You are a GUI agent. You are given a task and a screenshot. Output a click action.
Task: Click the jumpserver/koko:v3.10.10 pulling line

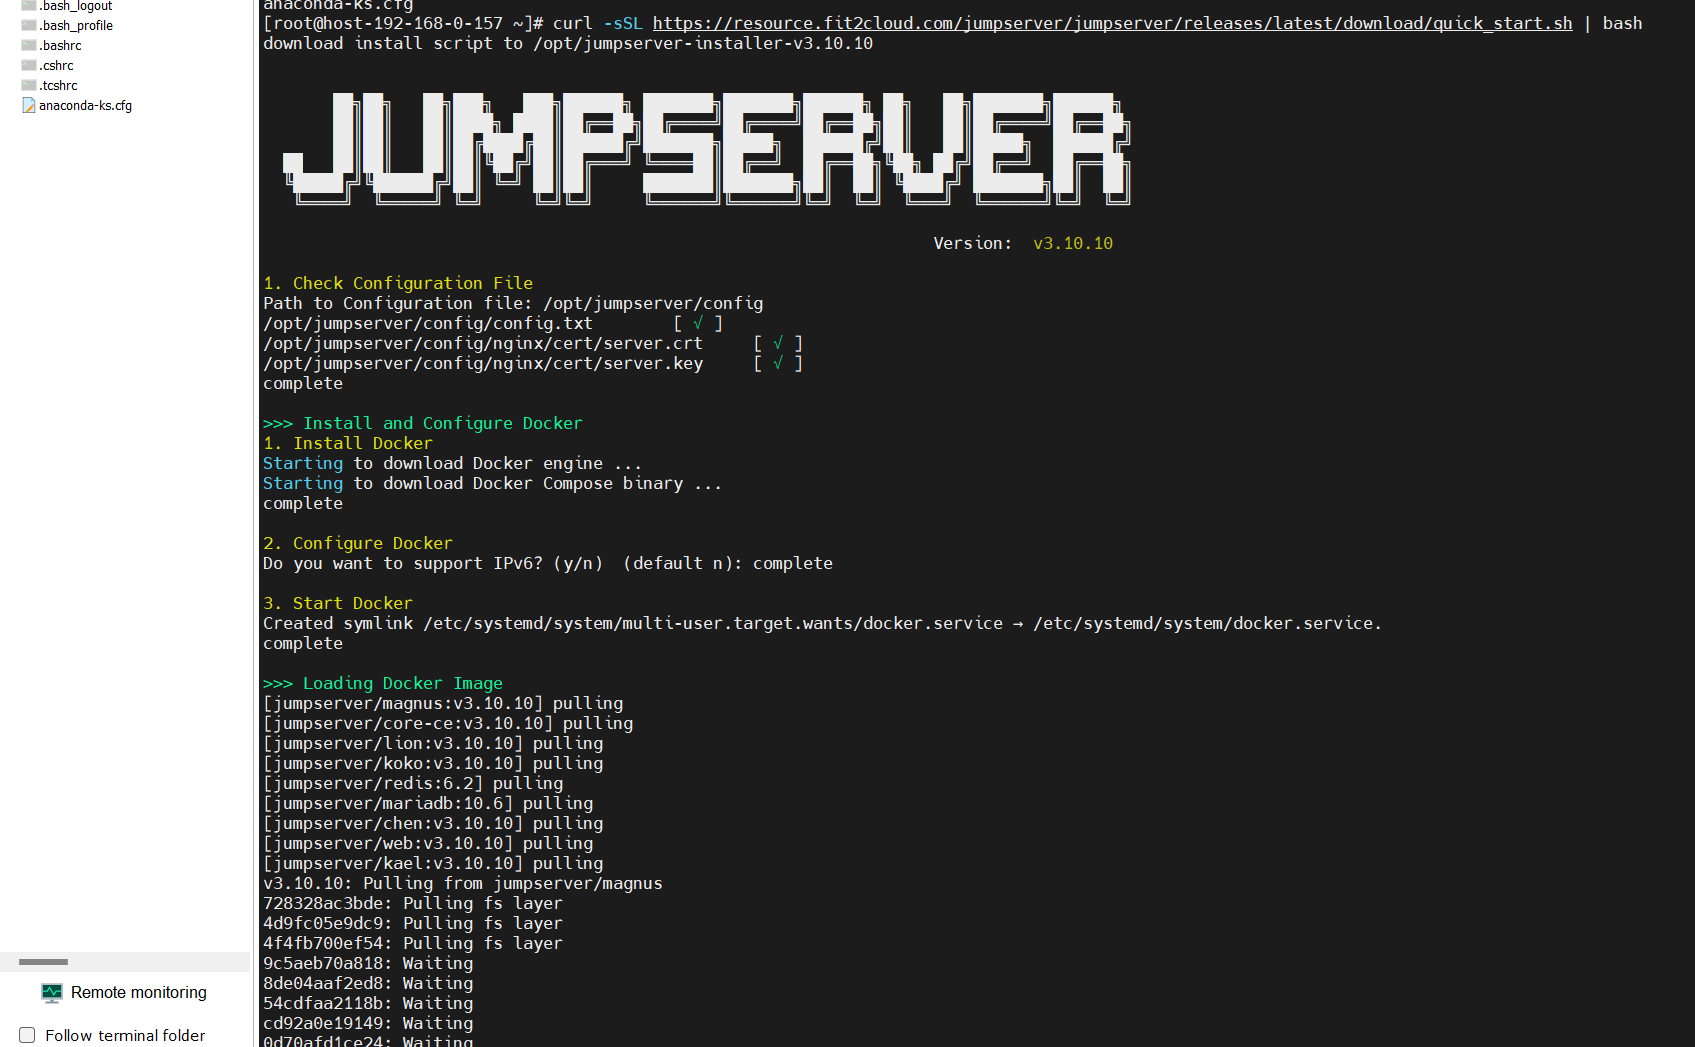[x=433, y=763]
